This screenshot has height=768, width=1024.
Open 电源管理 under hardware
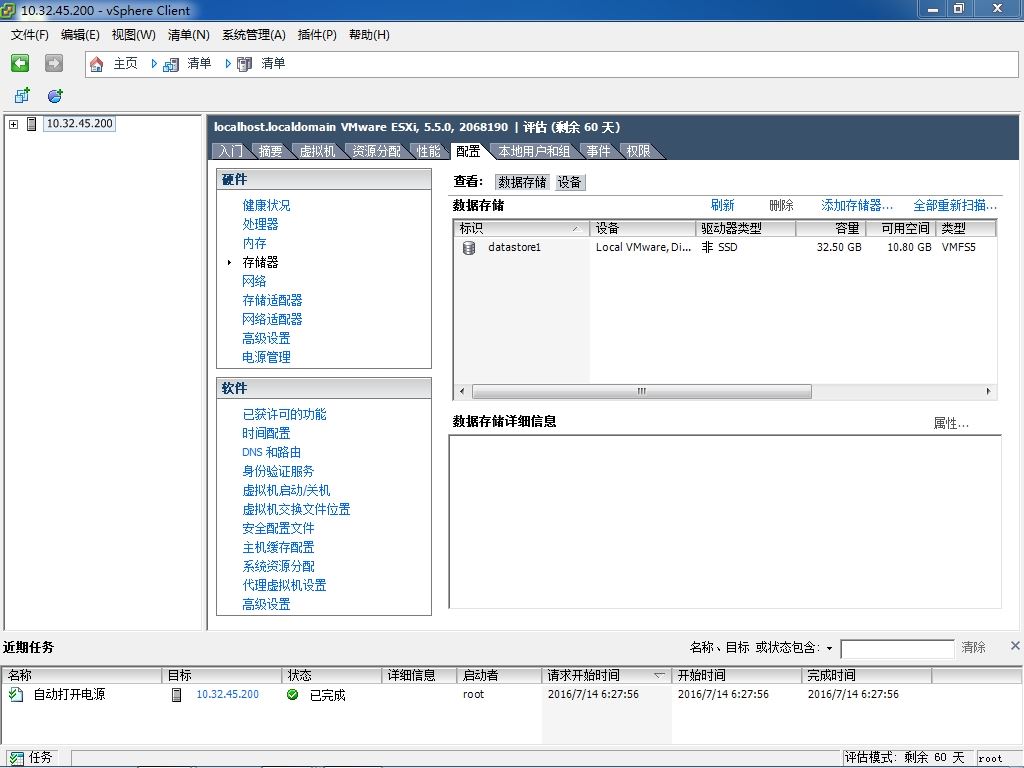(x=266, y=357)
